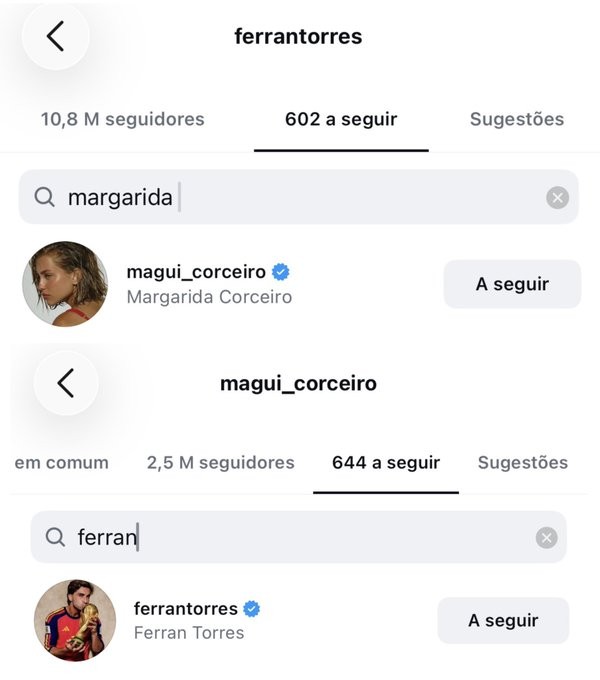Viewport: 600px width, 680px height.
Task: Go back from ferrantorres following list
Action: click(x=55, y=36)
